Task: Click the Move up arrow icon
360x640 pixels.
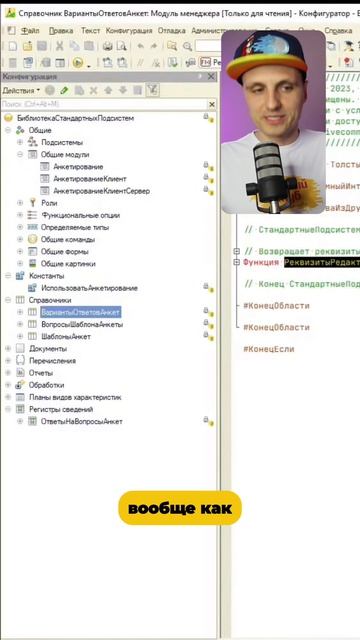Action: coord(108,90)
